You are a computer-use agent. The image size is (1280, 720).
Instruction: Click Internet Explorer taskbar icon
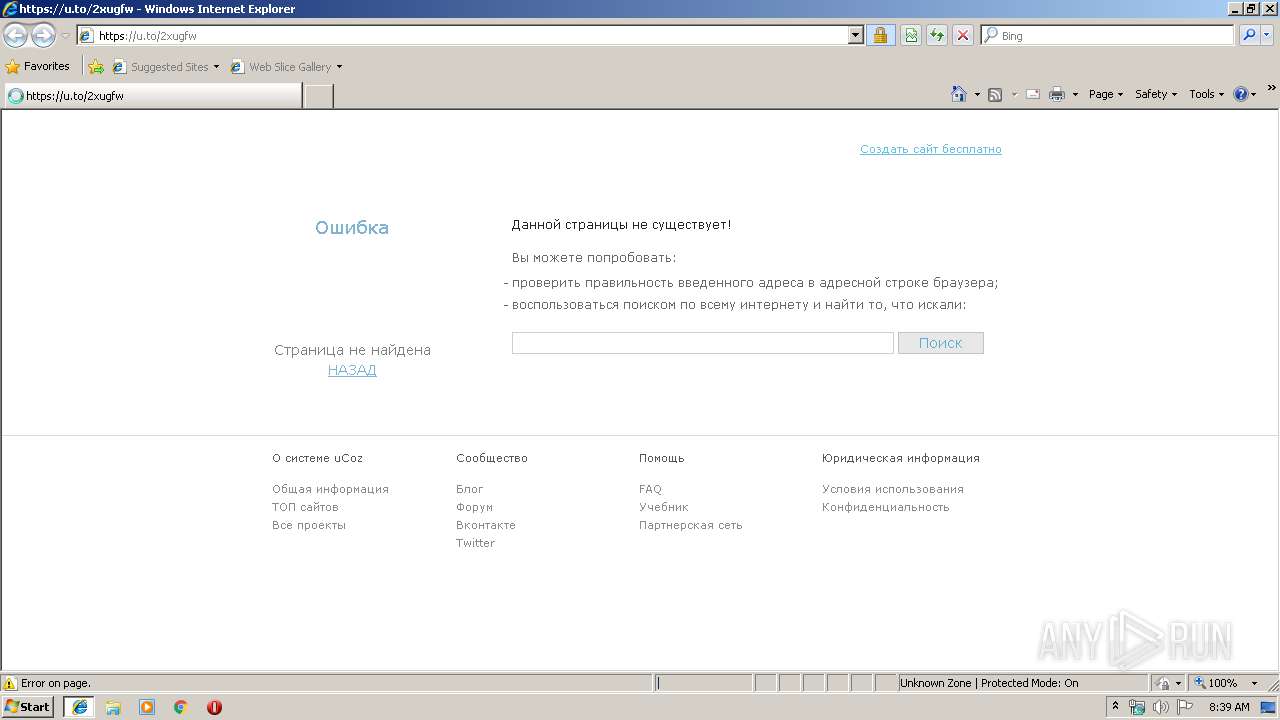pos(79,707)
